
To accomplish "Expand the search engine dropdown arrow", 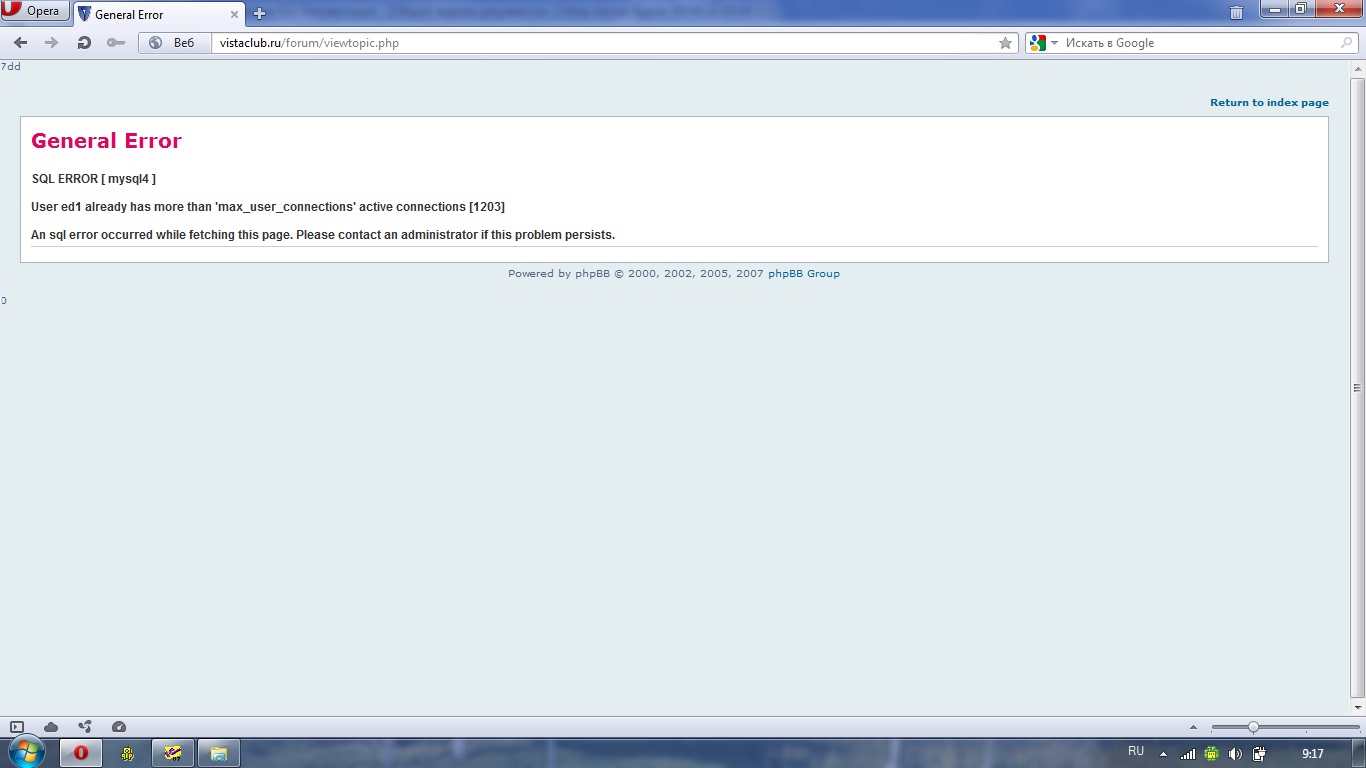I will pos(1054,43).
